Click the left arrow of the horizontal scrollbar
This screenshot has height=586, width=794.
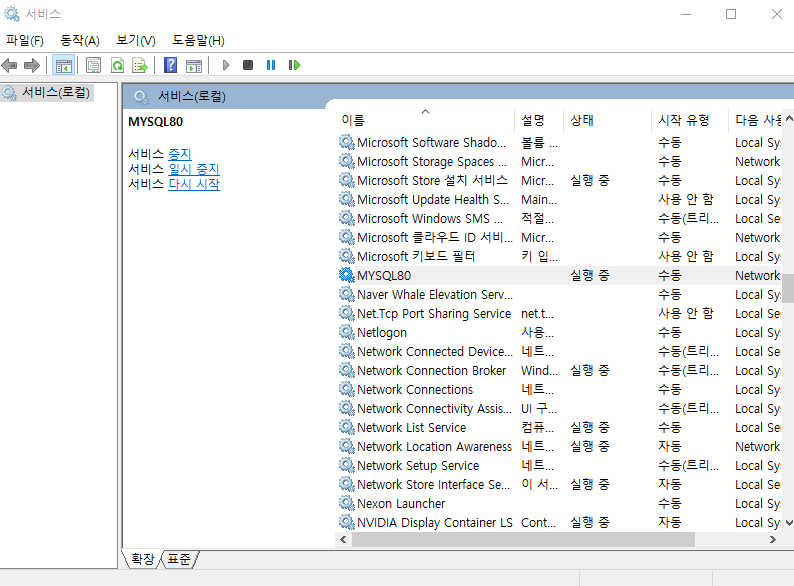[x=343, y=540]
